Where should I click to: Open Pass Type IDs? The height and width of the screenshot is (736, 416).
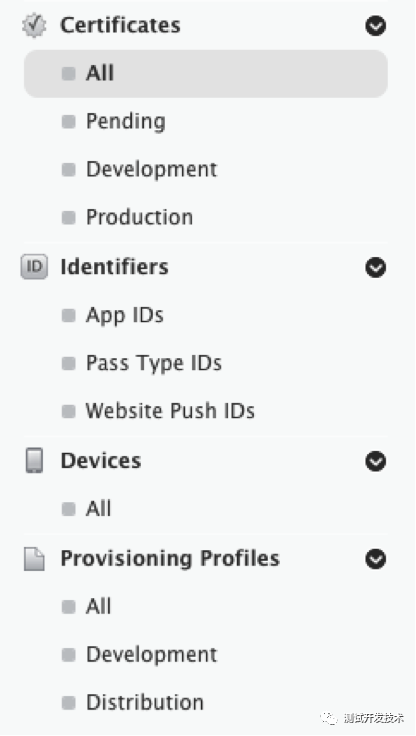point(154,364)
